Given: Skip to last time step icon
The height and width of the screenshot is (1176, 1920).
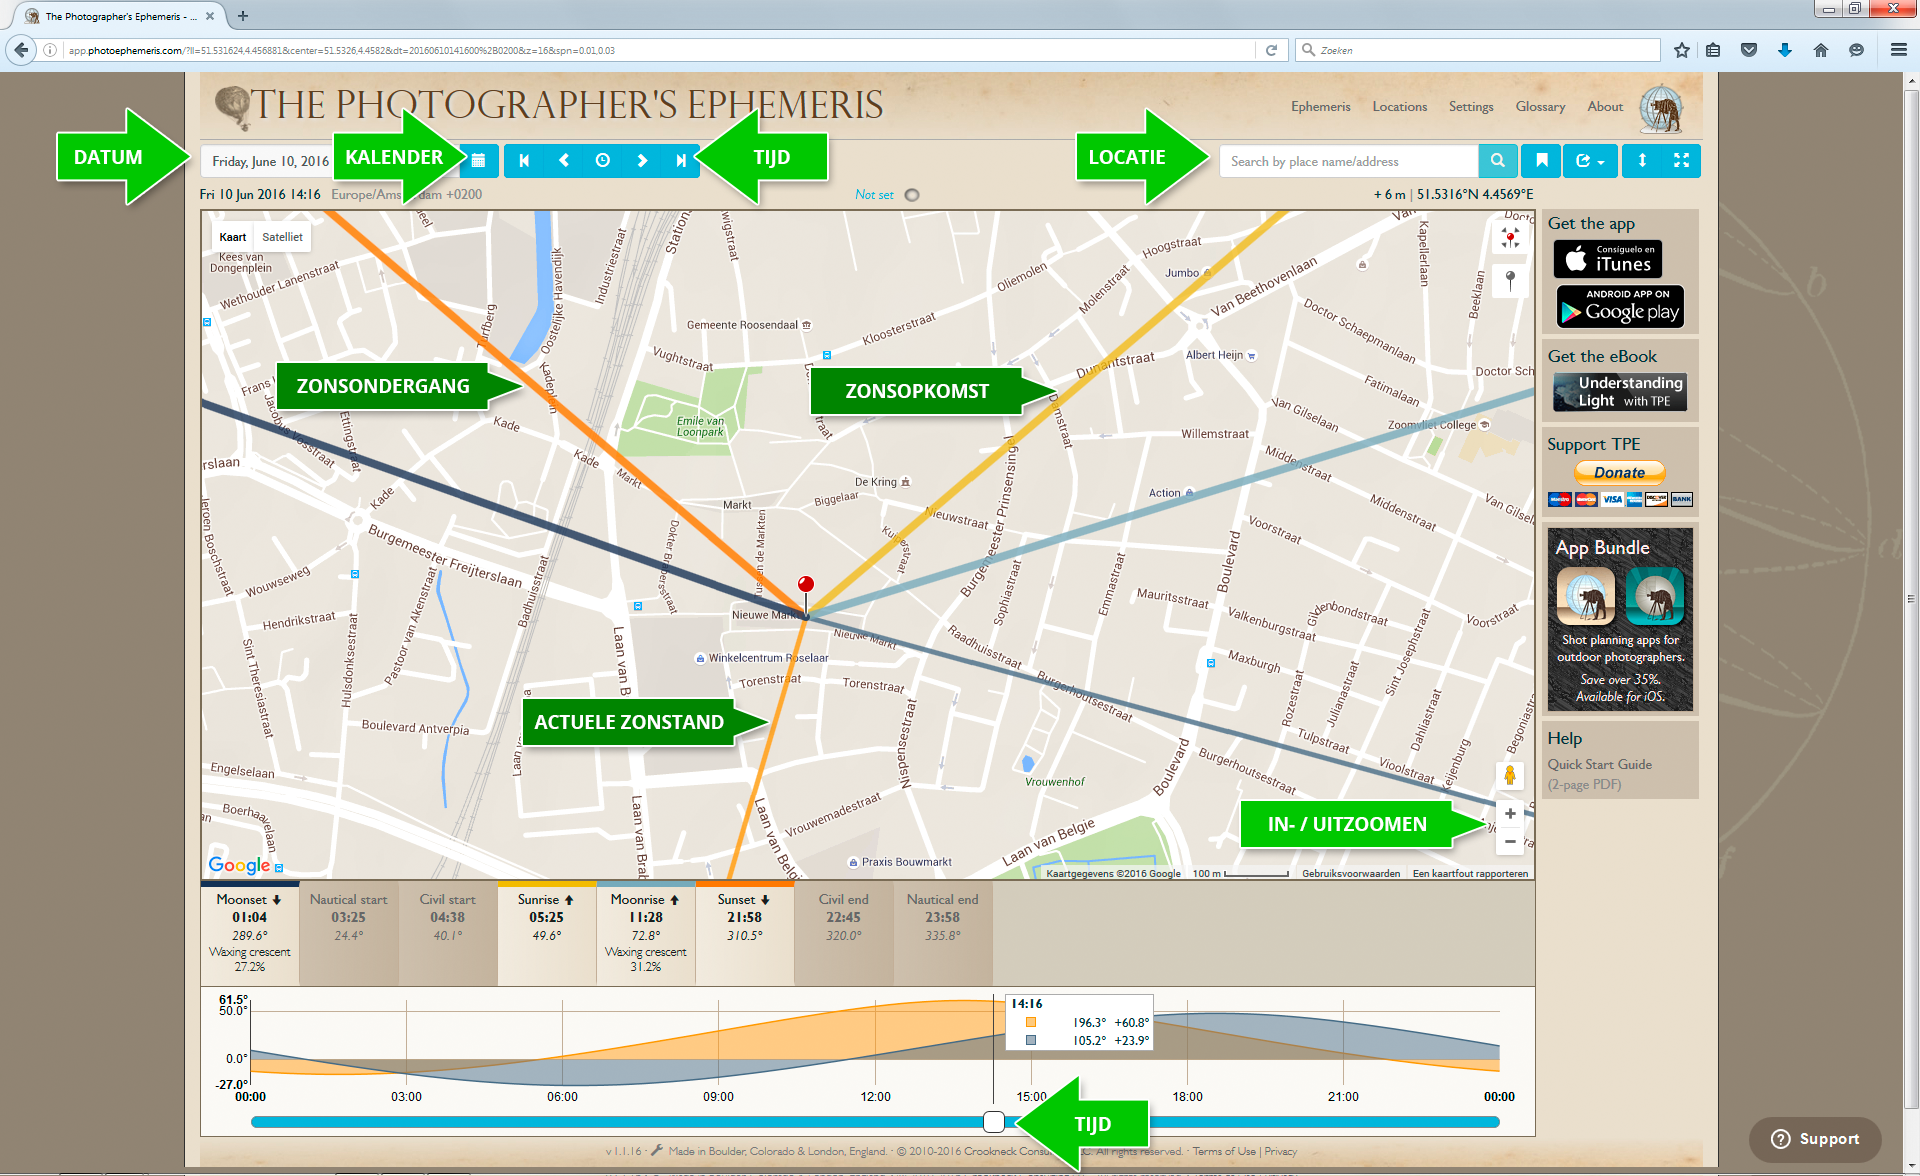Looking at the screenshot, I should click(681, 161).
